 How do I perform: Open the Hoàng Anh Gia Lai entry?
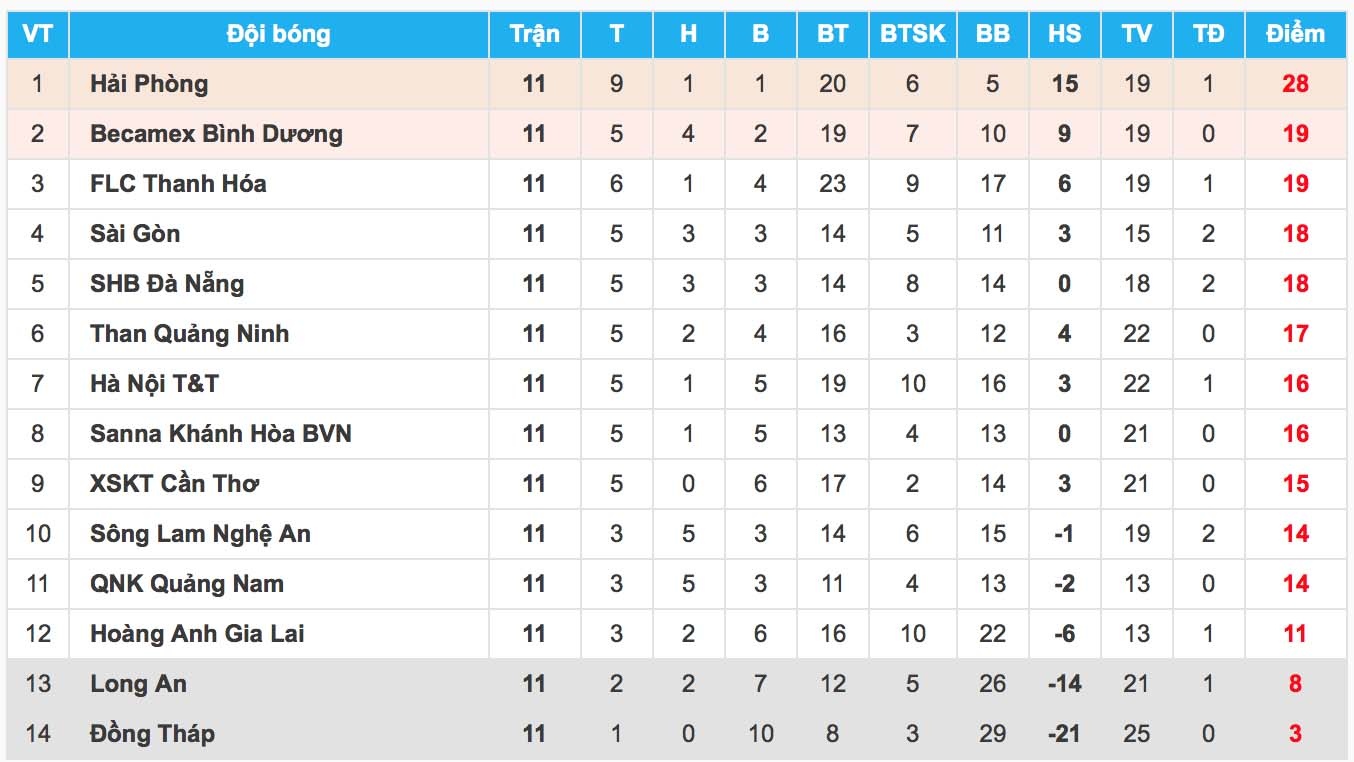tap(197, 634)
